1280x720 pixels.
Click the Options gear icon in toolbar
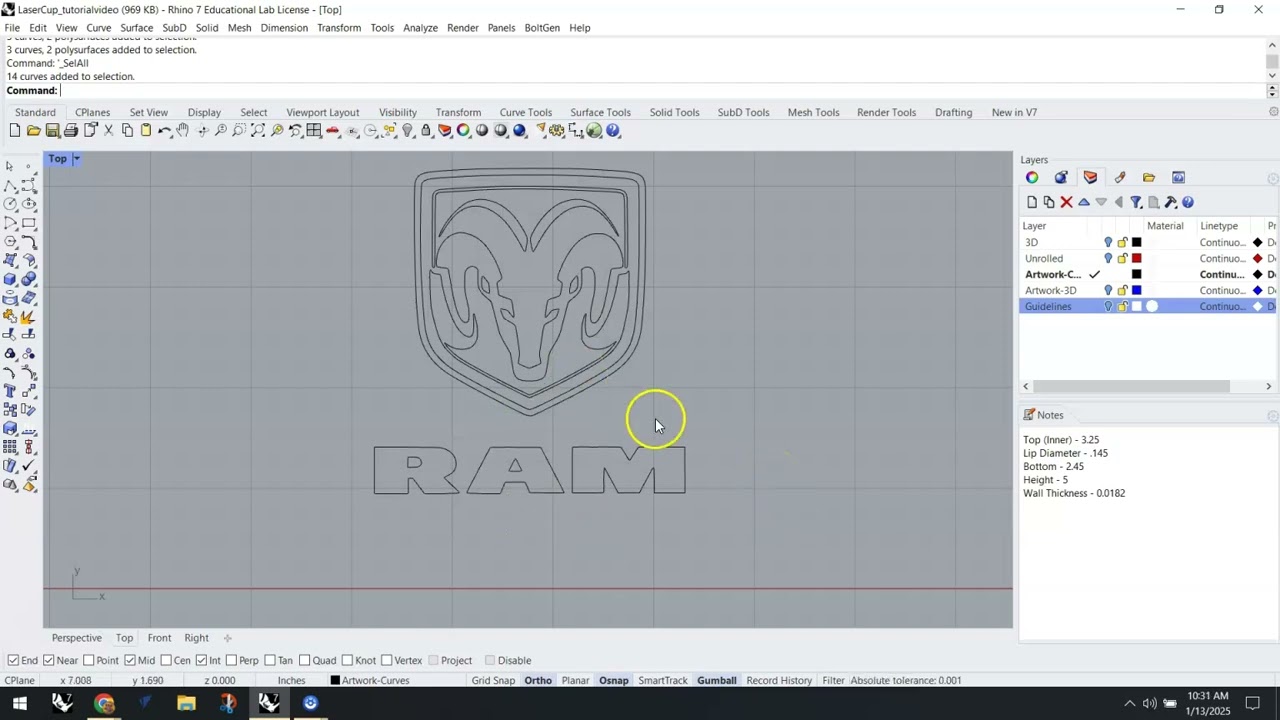pos(556,131)
